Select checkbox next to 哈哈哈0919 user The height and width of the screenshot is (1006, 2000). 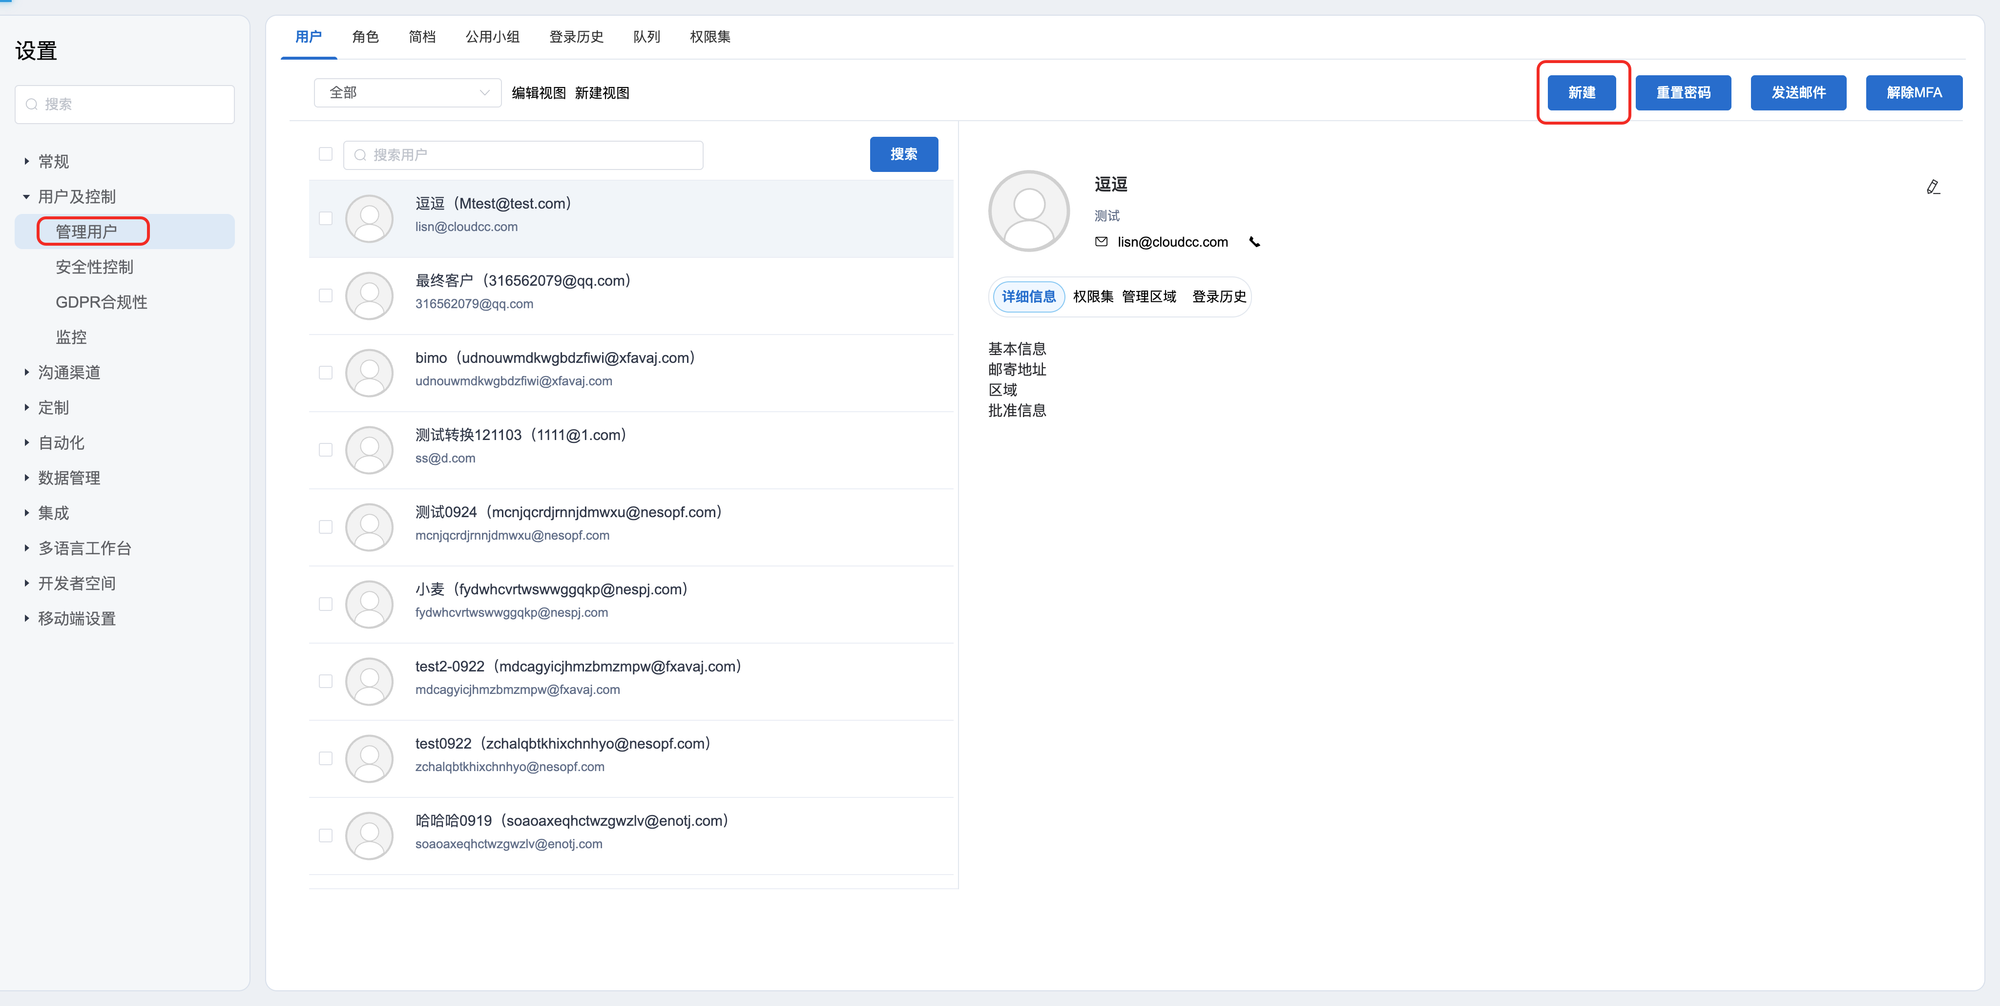click(x=325, y=835)
